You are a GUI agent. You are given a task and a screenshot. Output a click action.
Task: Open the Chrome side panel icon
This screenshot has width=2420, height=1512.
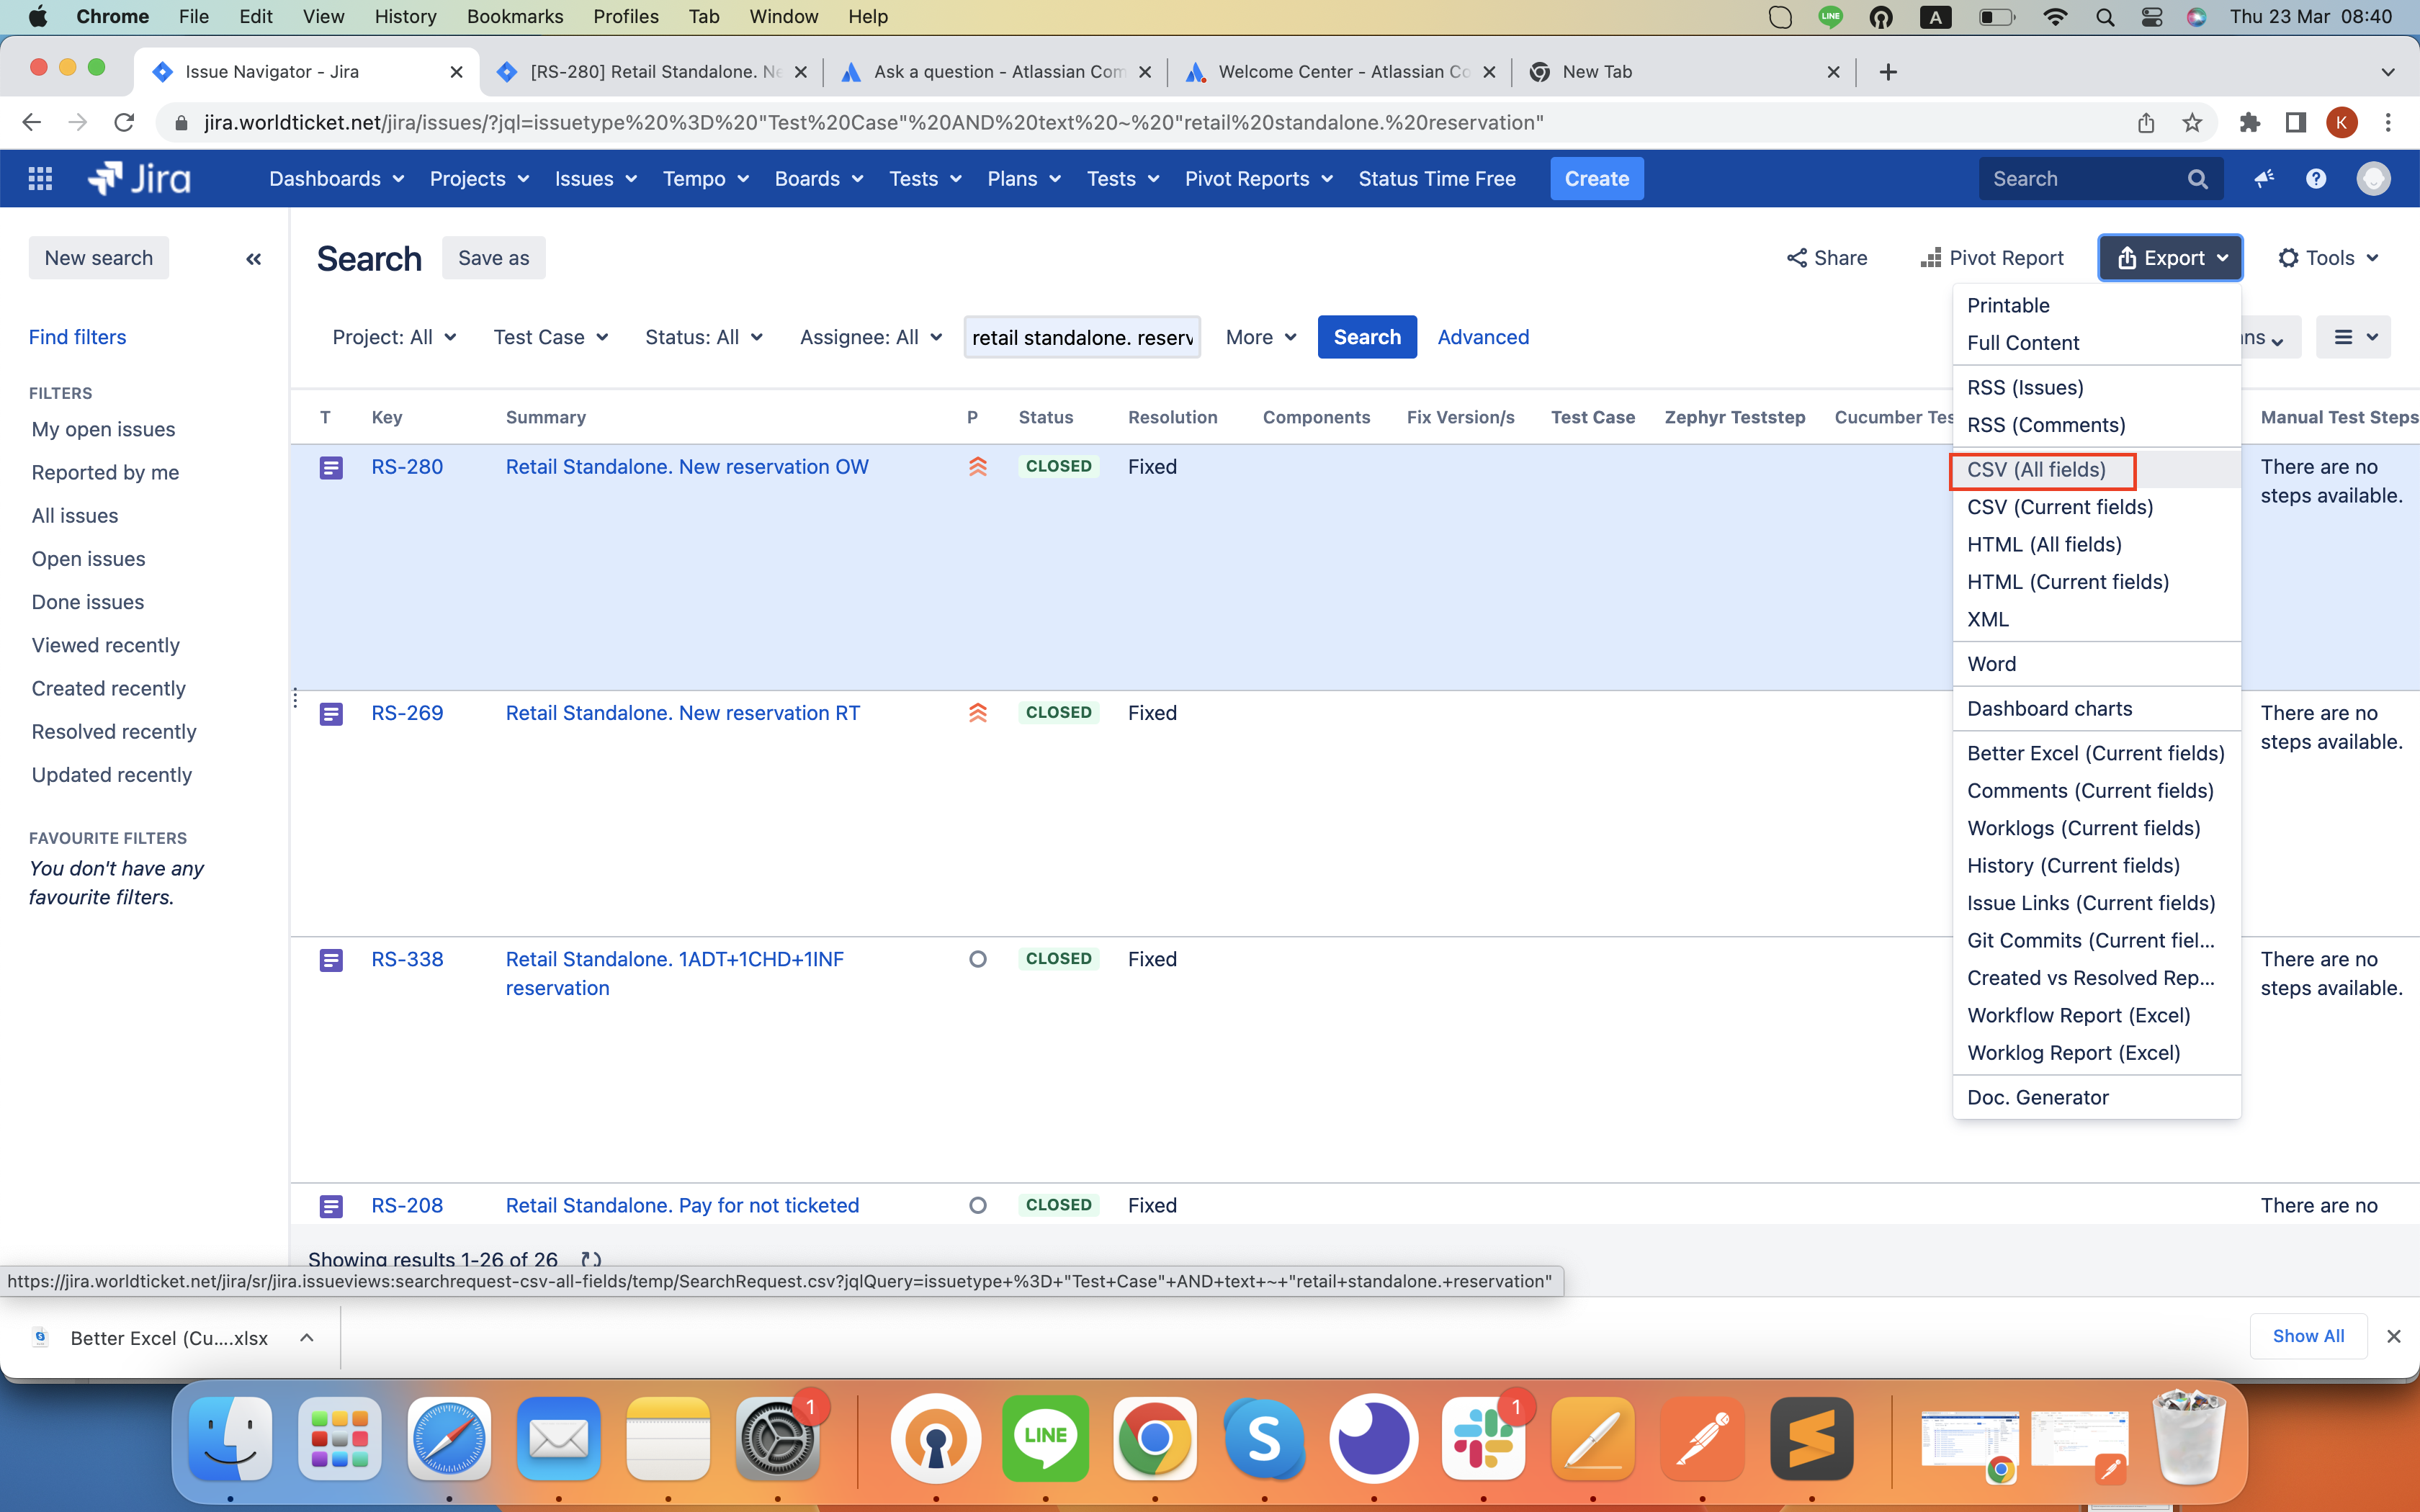coord(2295,123)
